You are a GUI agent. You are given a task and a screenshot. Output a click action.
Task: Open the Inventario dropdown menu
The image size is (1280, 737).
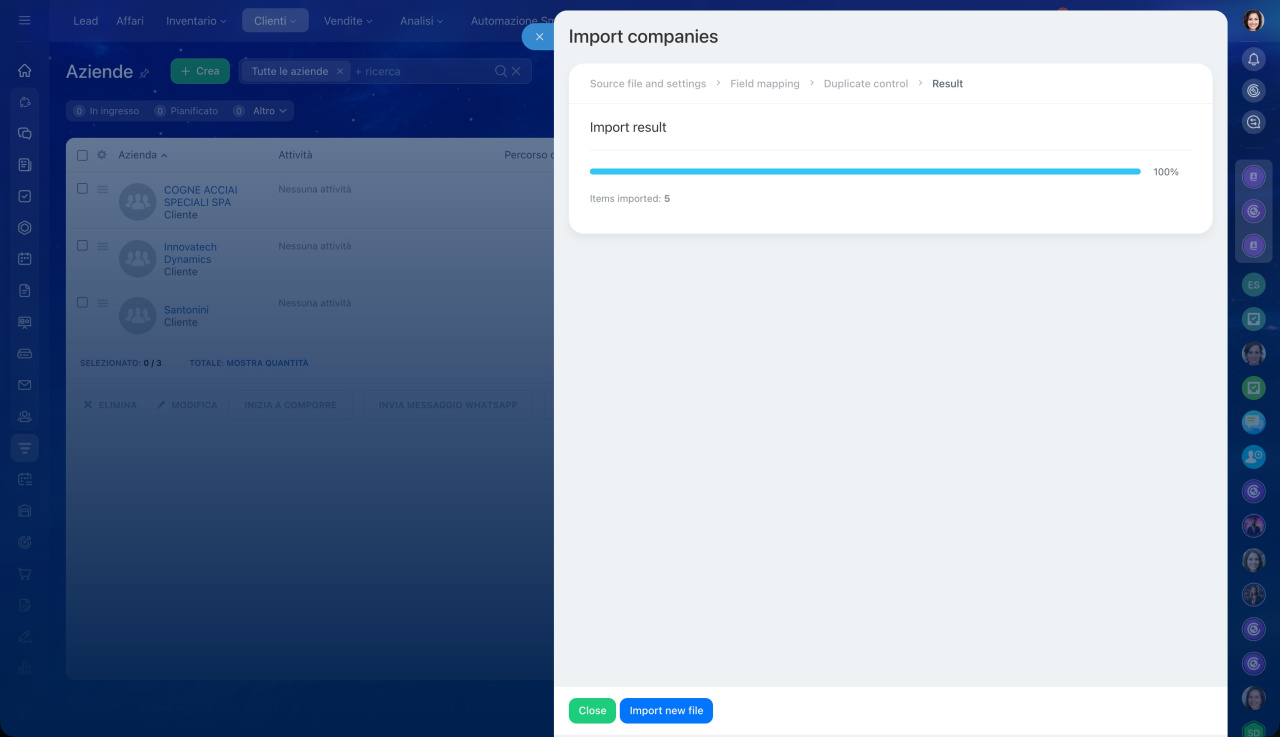tap(196, 21)
